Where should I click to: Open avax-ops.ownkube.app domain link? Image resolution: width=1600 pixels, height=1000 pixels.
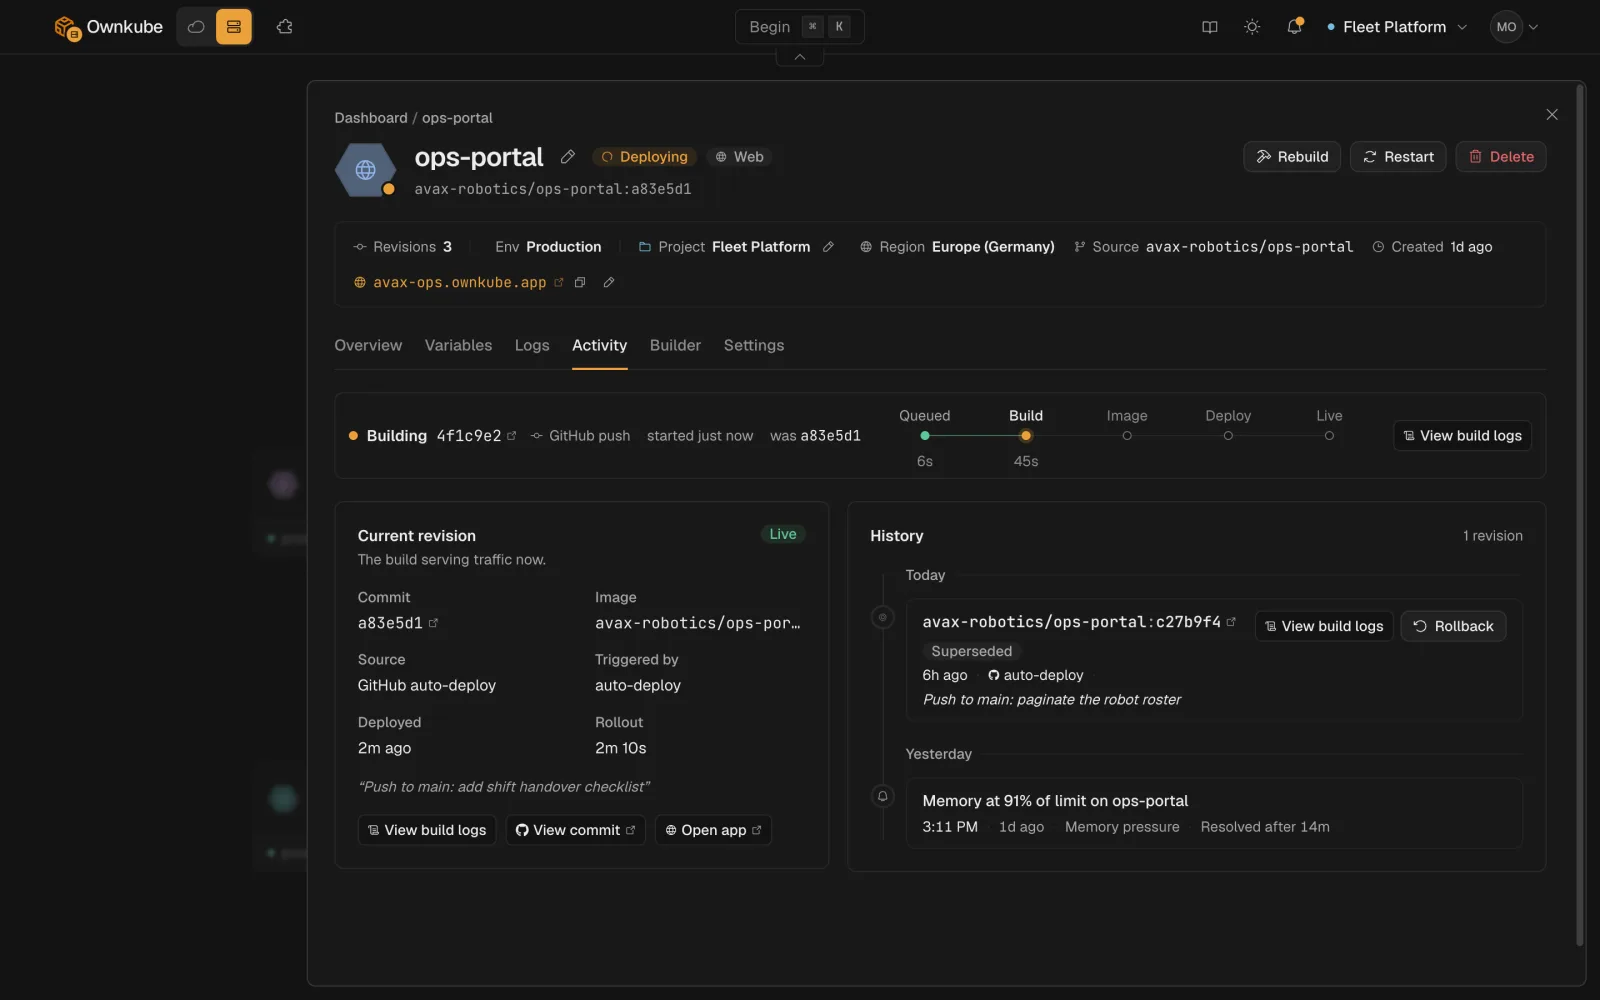click(459, 283)
